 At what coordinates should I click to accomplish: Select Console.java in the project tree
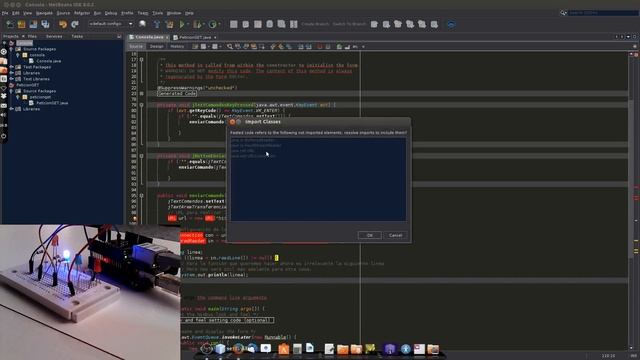coord(49,61)
